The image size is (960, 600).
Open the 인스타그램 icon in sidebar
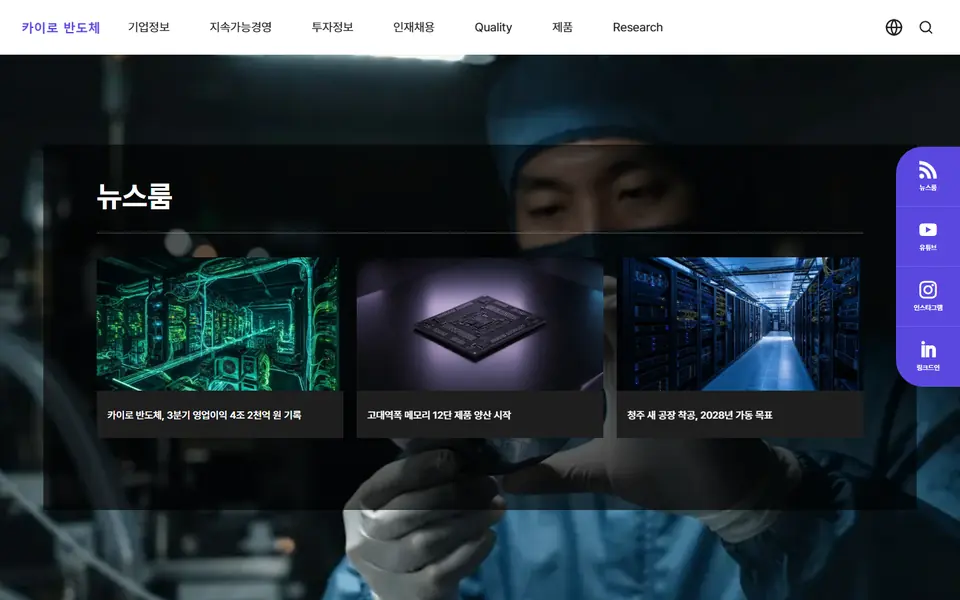(928, 296)
